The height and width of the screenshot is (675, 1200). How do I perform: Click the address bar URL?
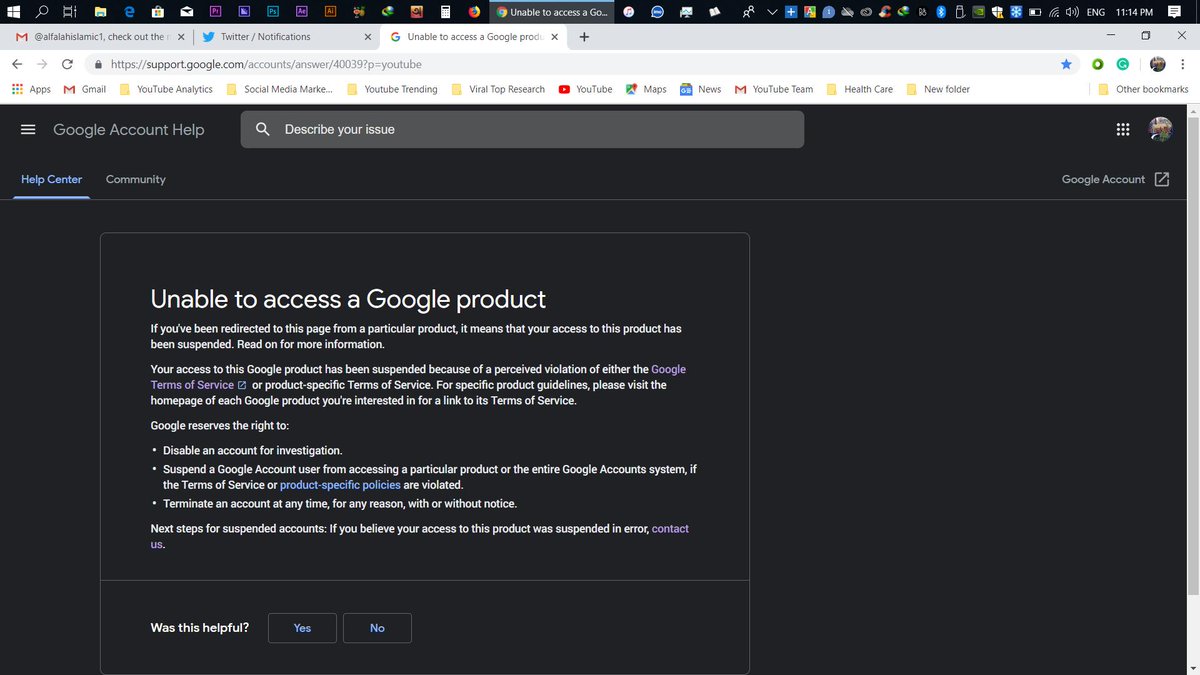(266, 64)
